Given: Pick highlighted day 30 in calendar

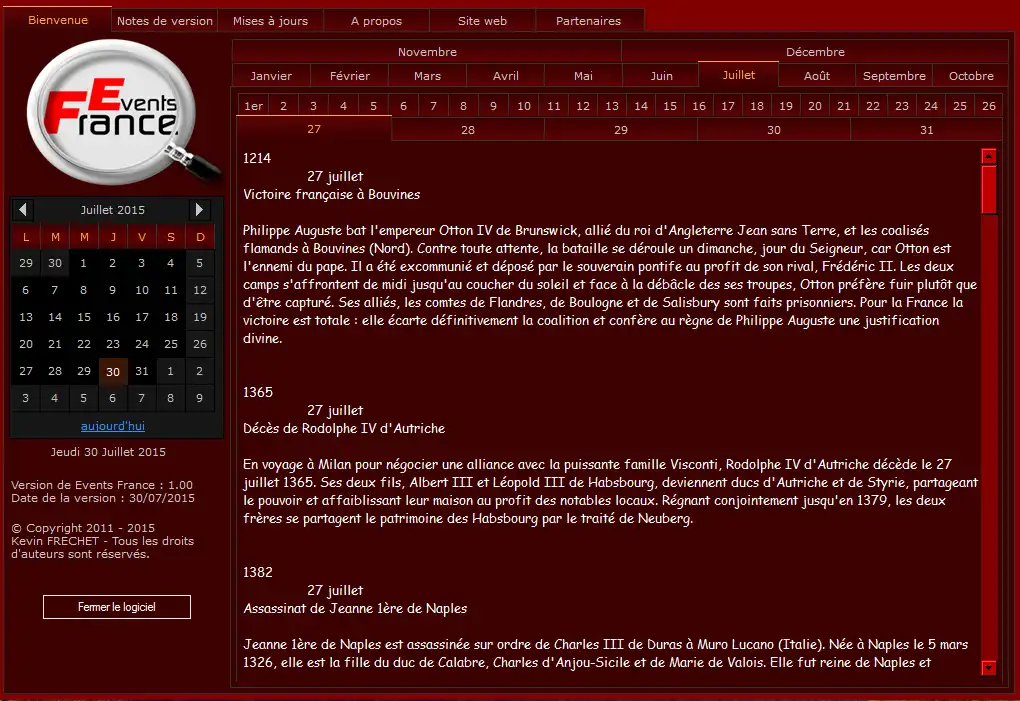Looking at the screenshot, I should tap(113, 371).
